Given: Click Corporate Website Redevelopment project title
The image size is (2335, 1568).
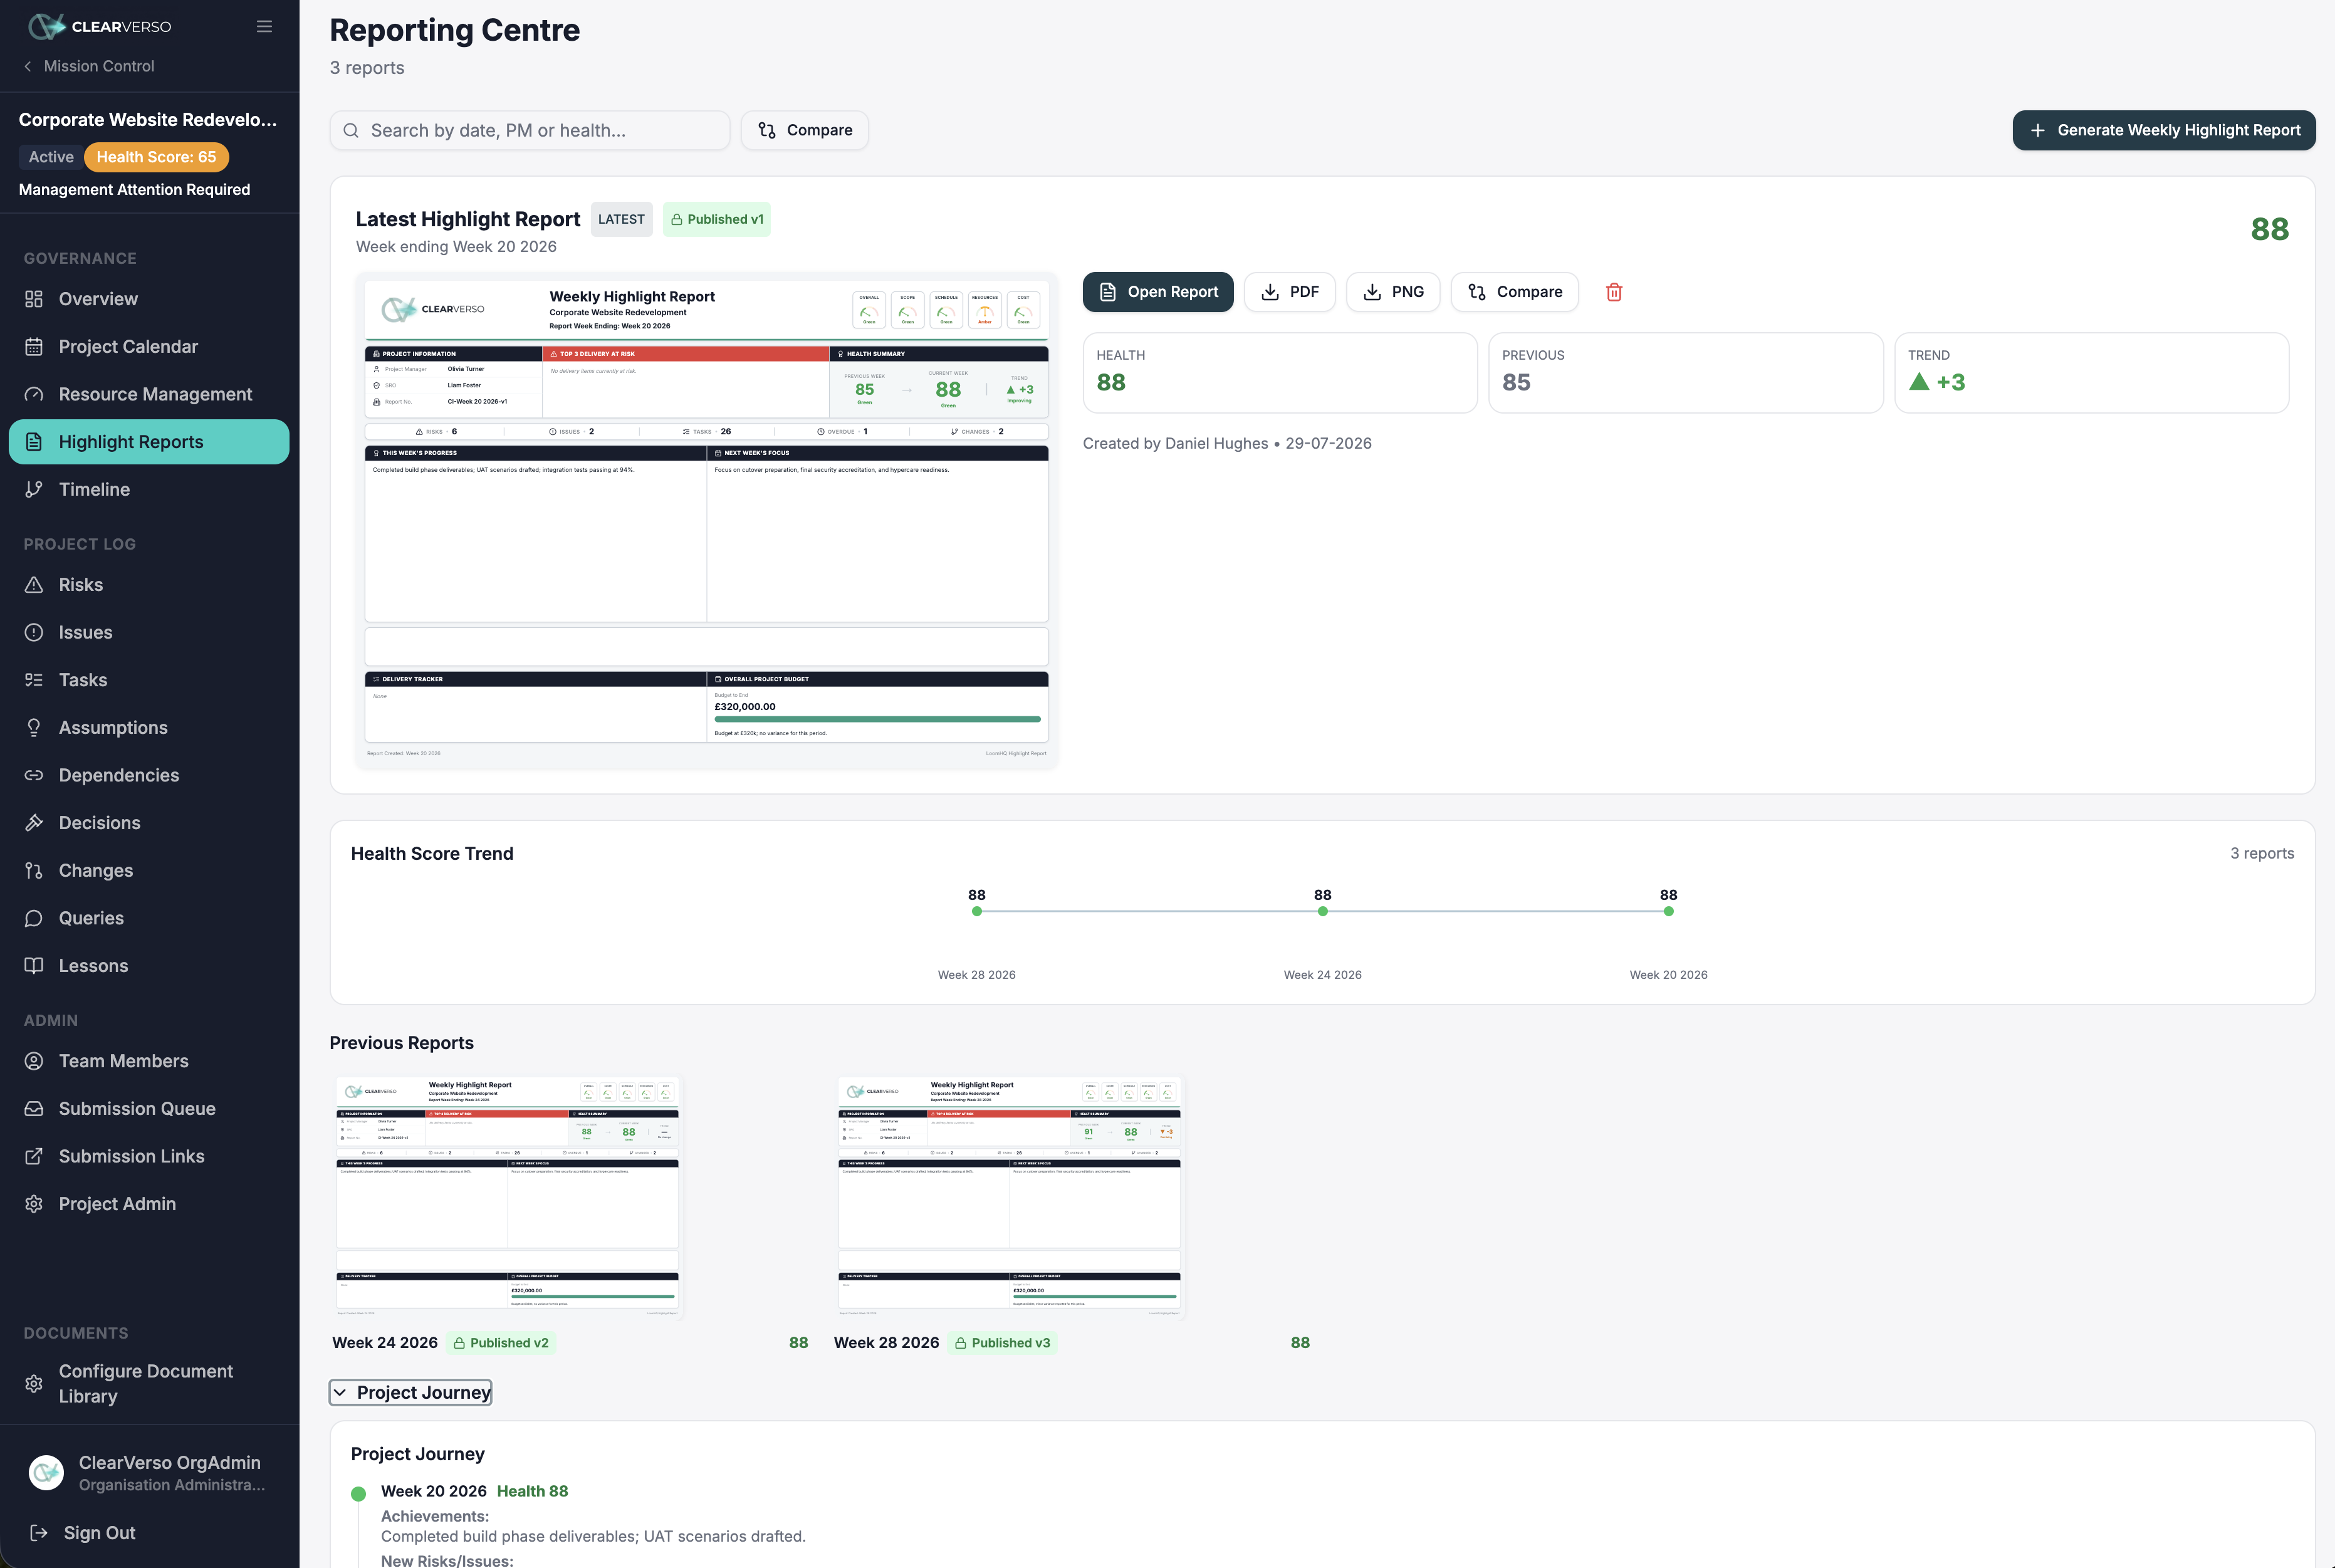Looking at the screenshot, I should (x=148, y=120).
